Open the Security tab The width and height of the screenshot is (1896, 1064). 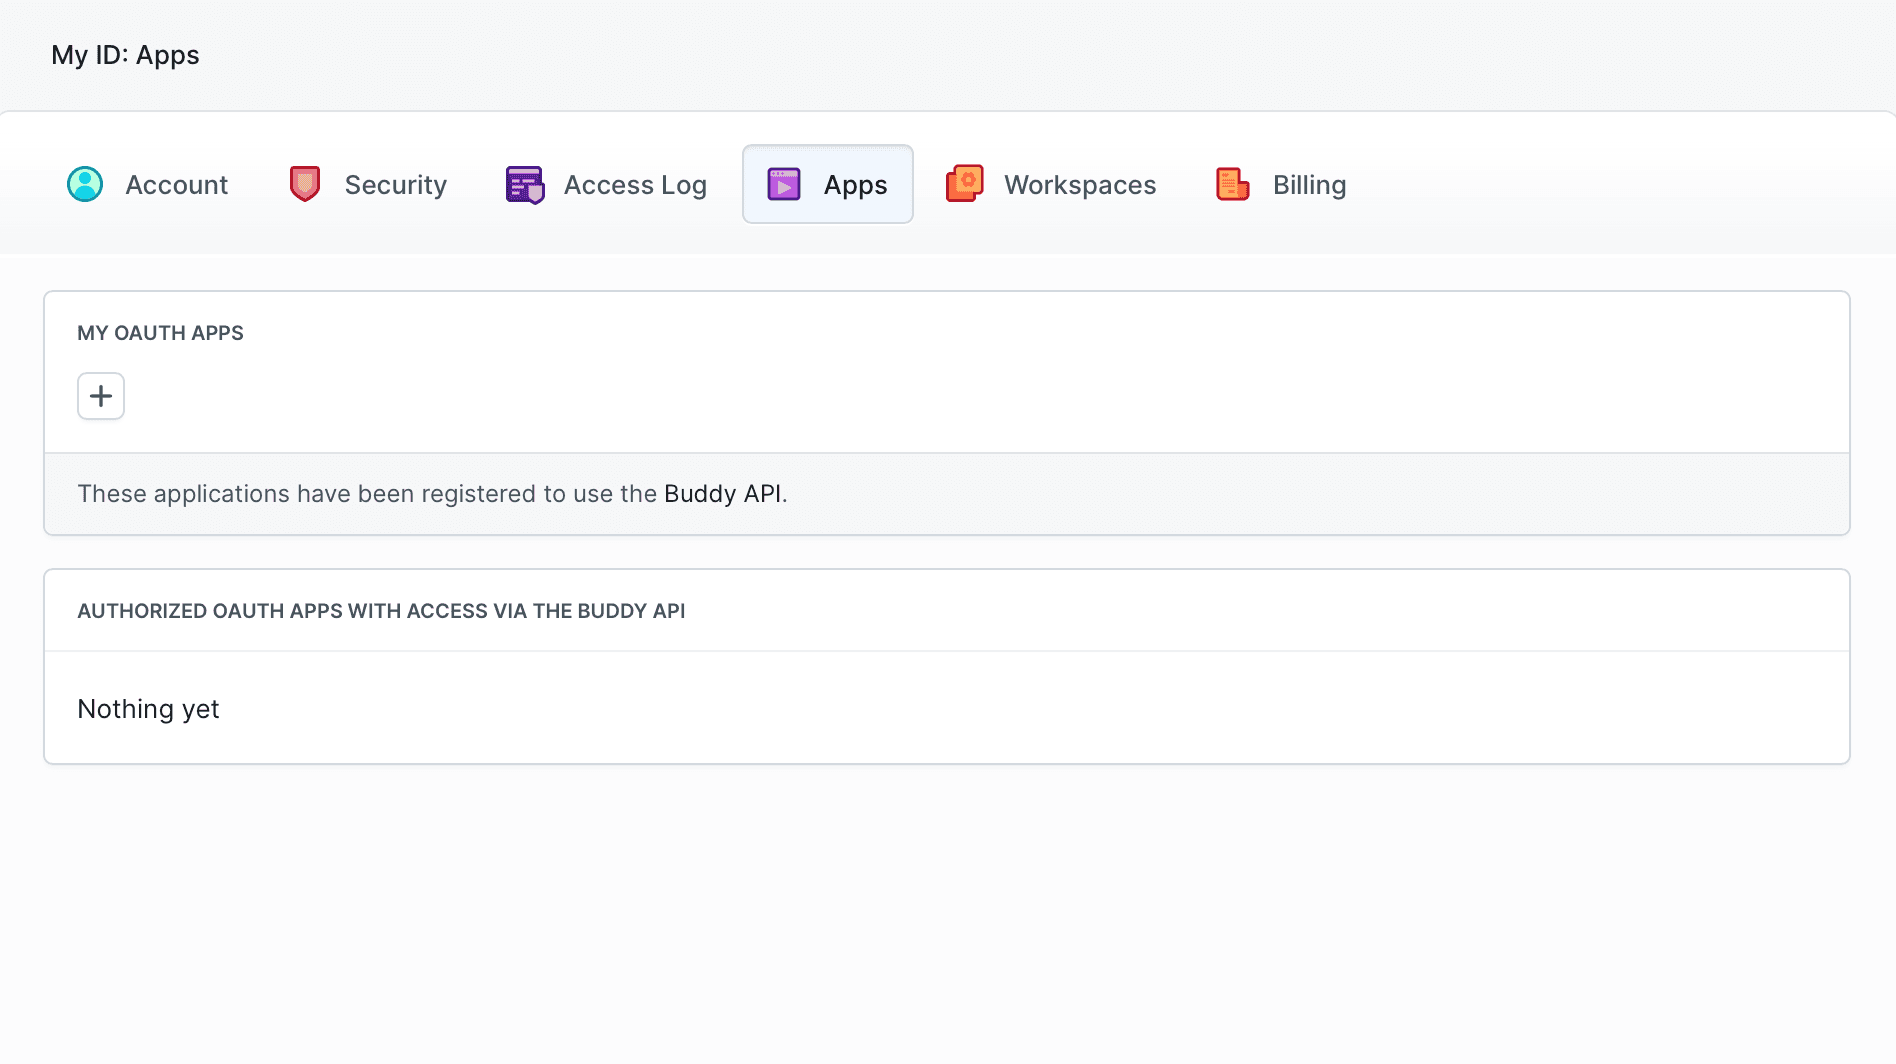click(x=395, y=184)
